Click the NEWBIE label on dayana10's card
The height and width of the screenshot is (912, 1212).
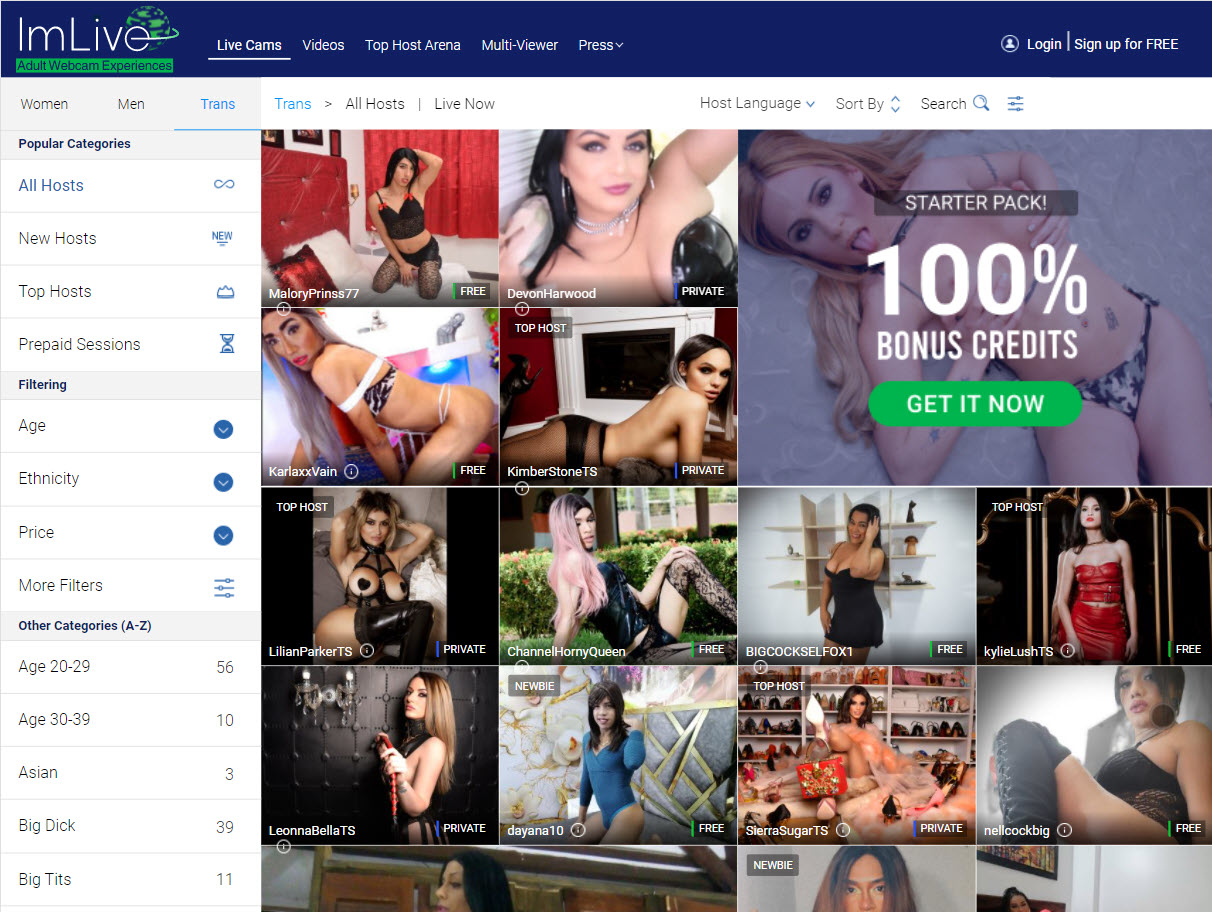pyautogui.click(x=536, y=686)
